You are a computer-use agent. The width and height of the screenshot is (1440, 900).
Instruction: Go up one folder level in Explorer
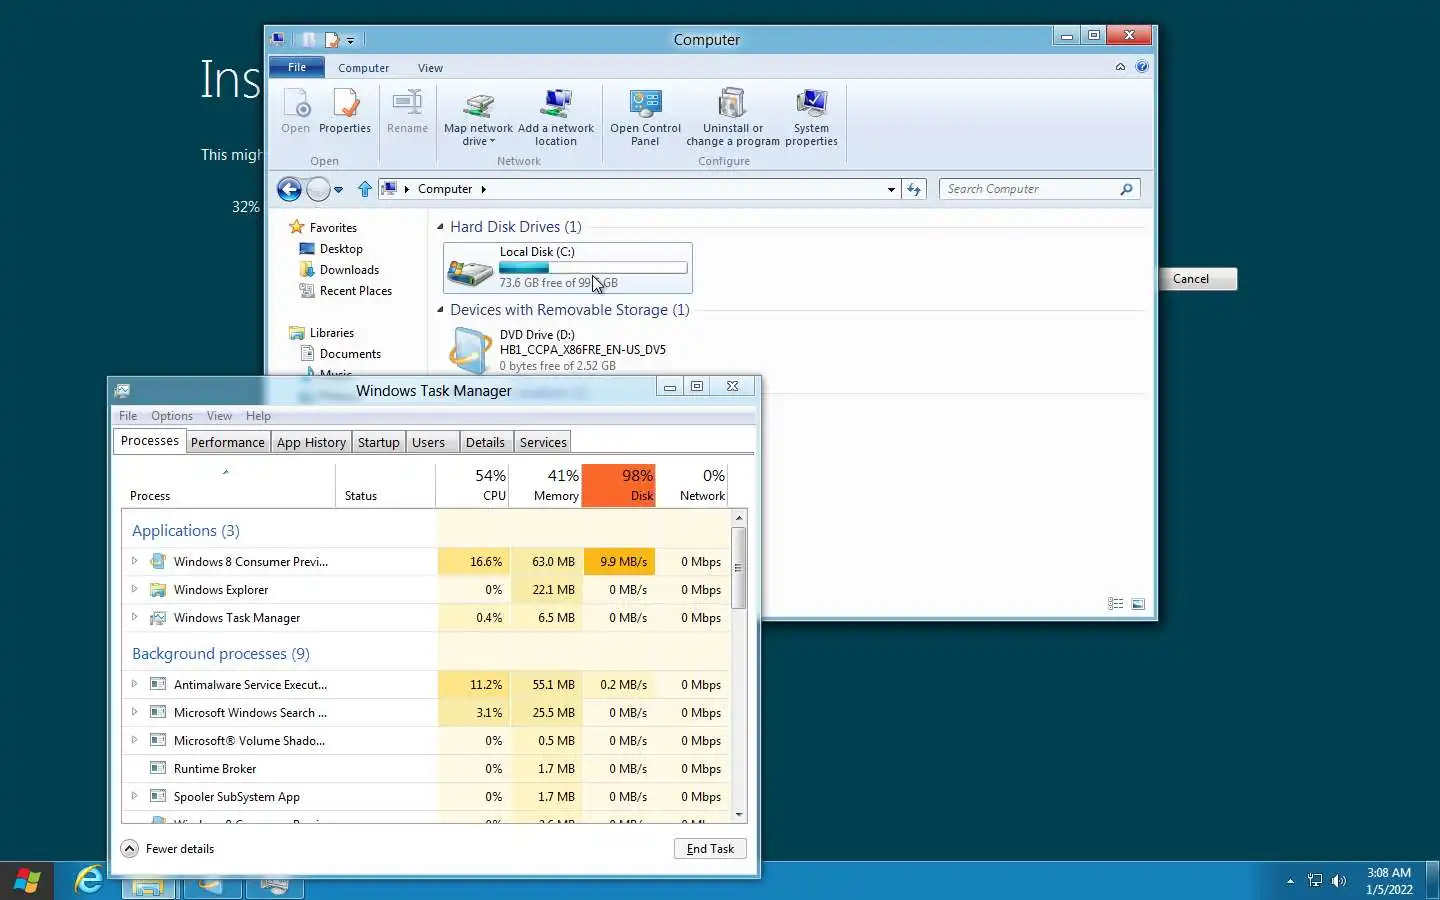coord(365,189)
